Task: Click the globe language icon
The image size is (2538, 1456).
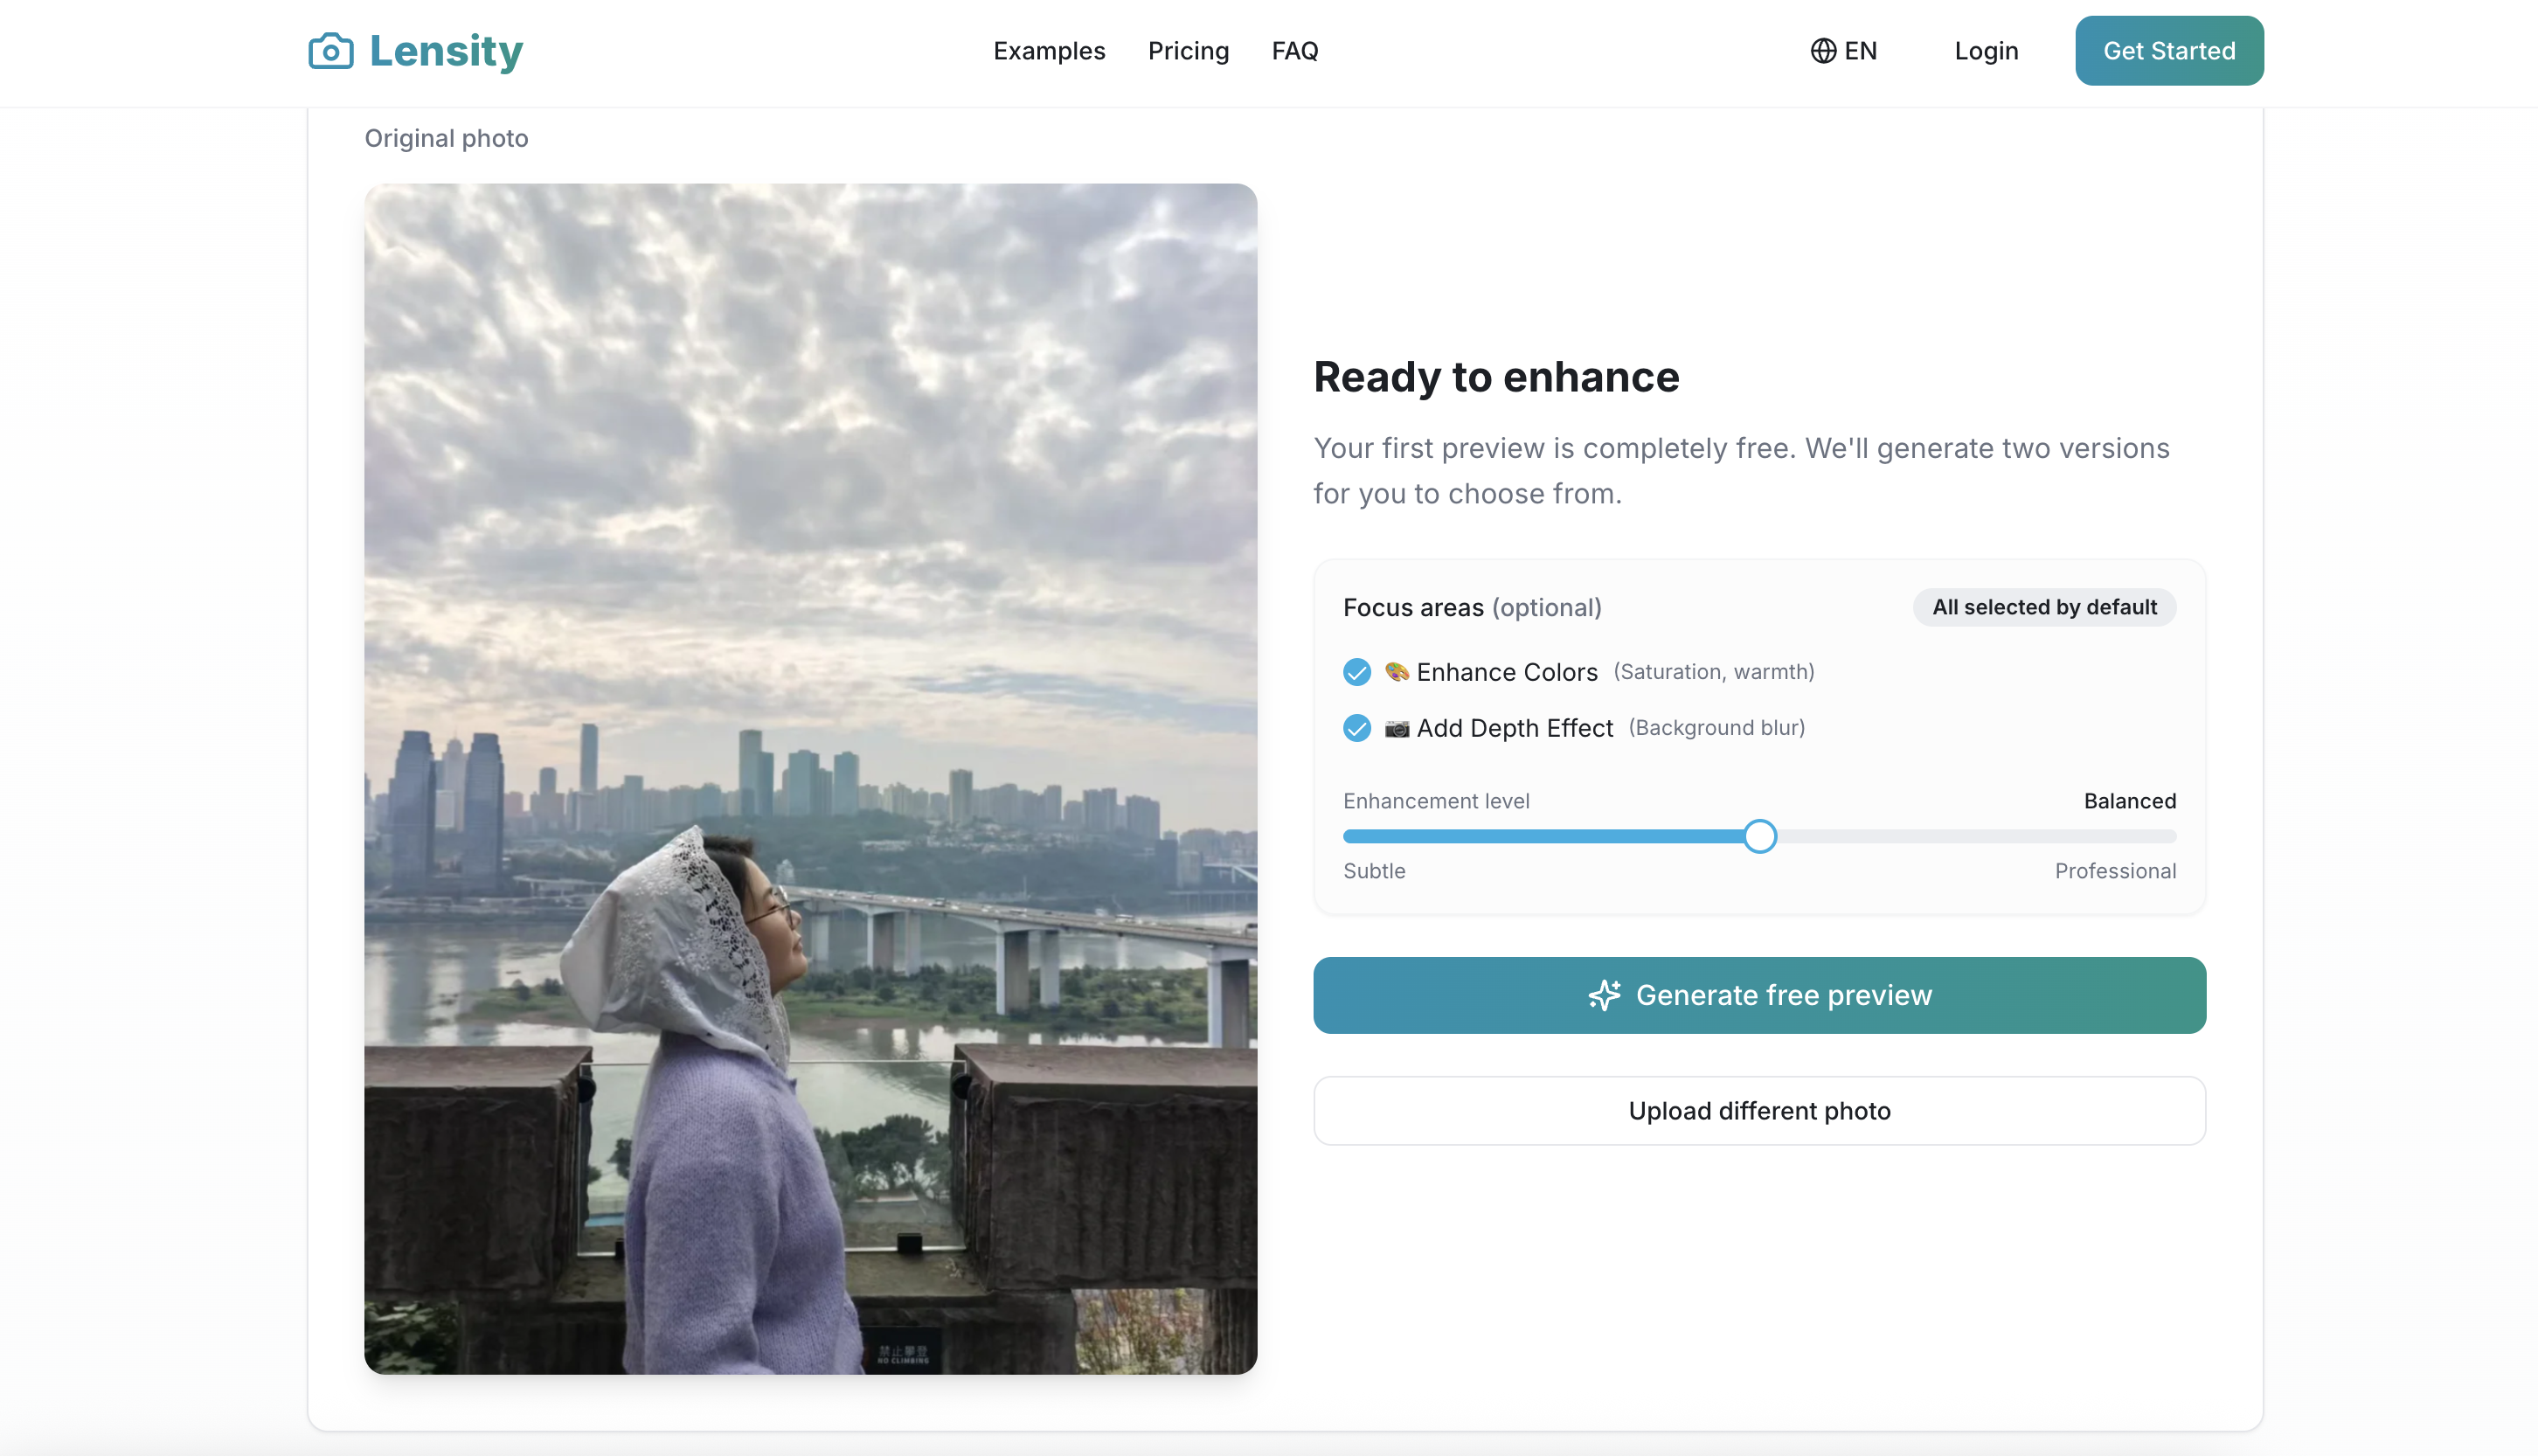Action: [x=1822, y=51]
